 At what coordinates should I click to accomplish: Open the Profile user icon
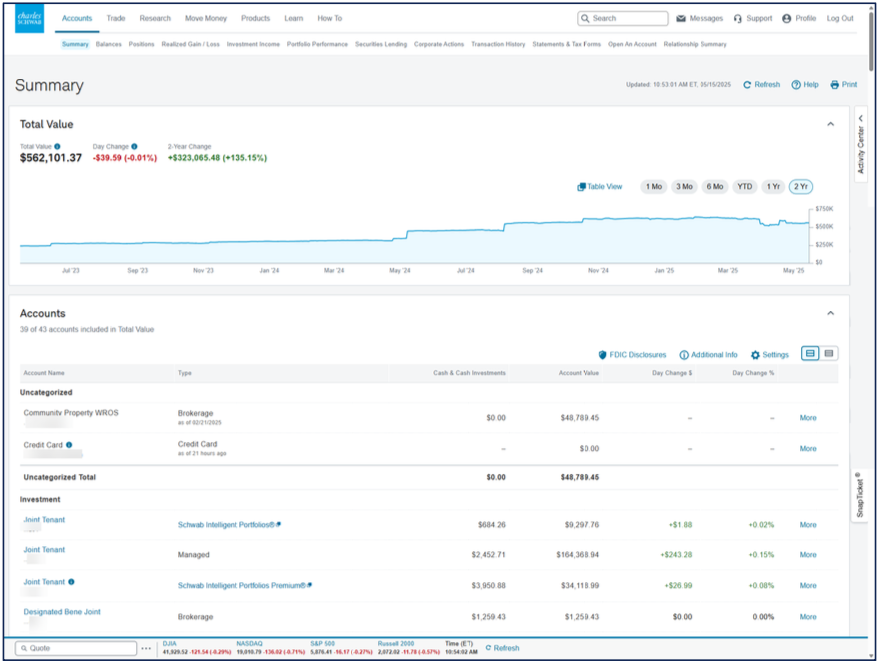coord(786,19)
